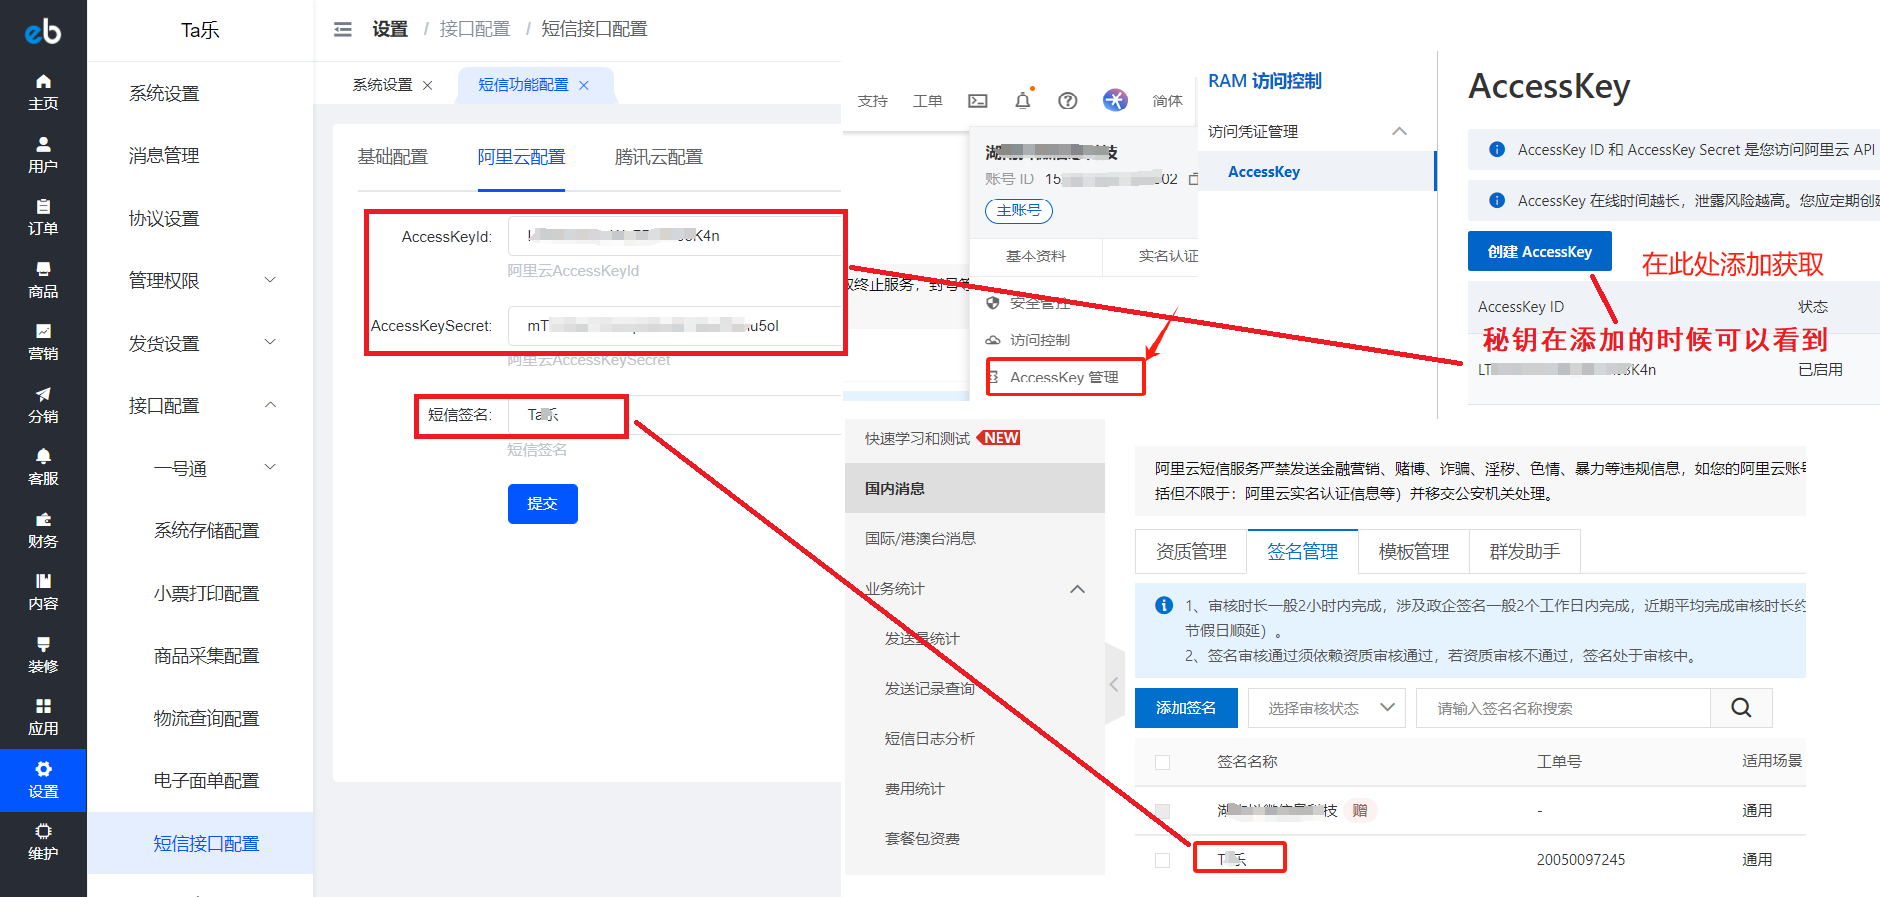
Task: Click the help question mark icon
Action: click(1067, 101)
